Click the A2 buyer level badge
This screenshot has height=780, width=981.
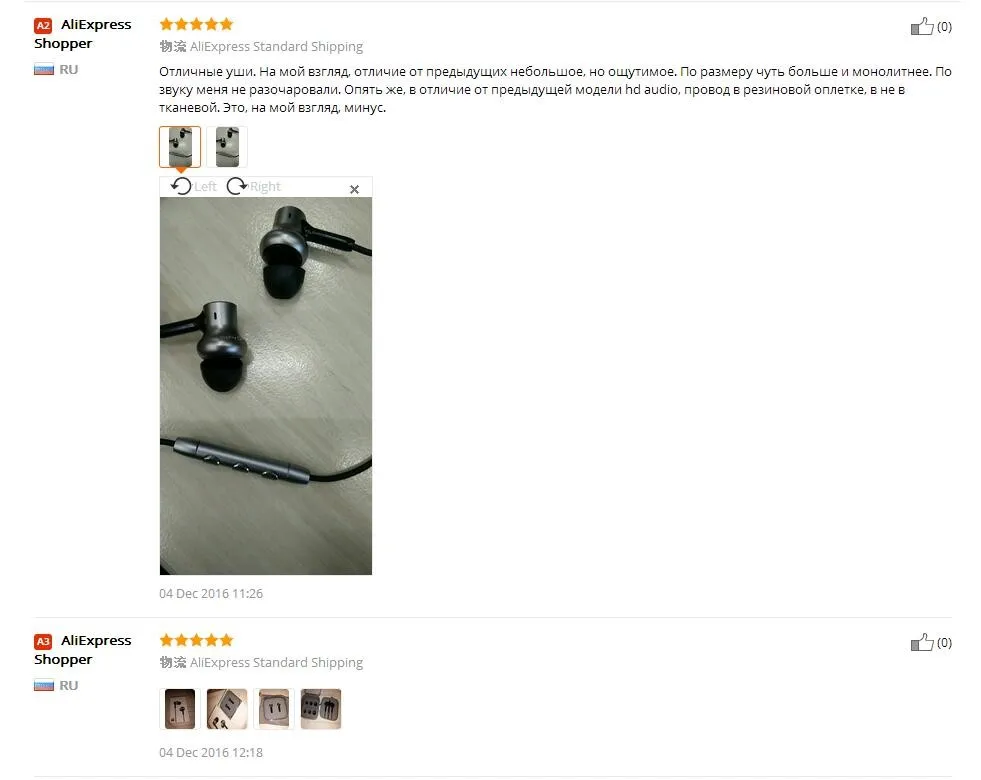click(43, 26)
